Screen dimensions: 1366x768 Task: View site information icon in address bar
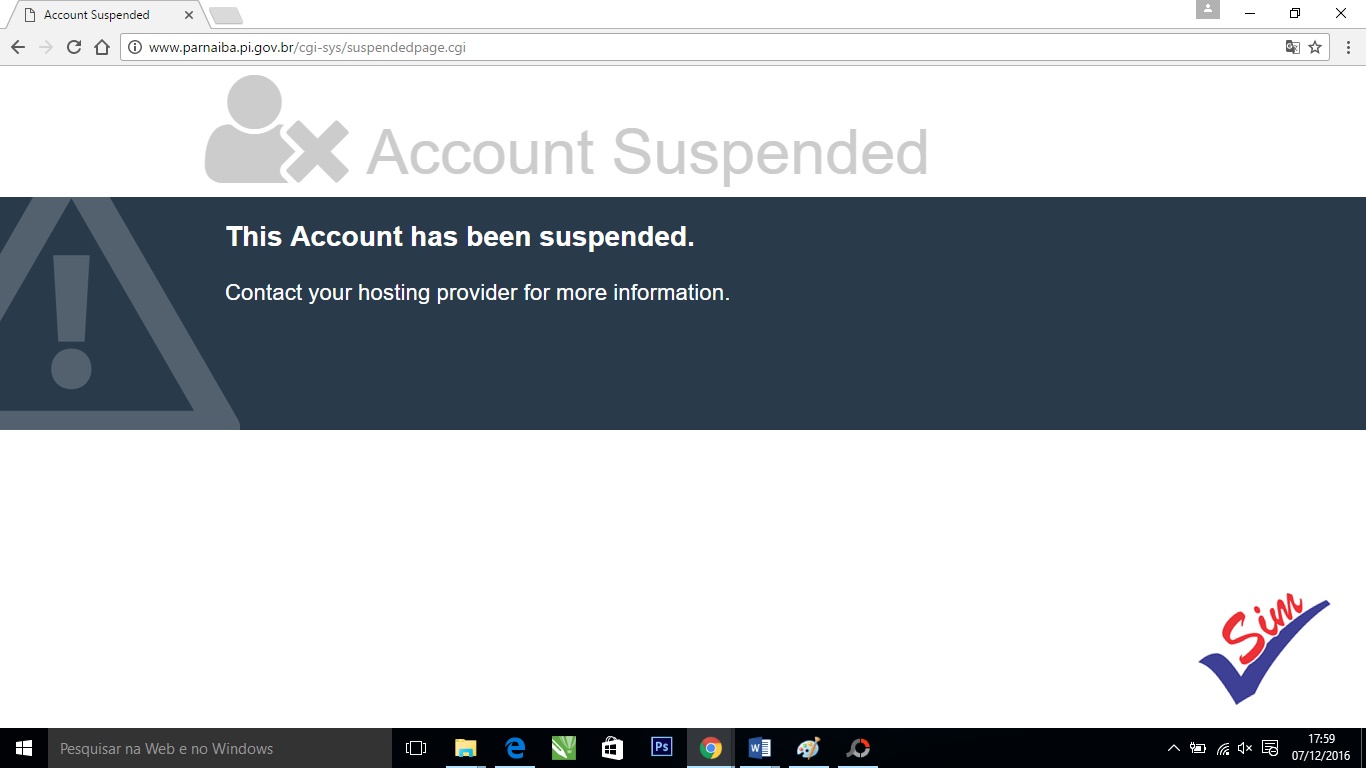135,47
